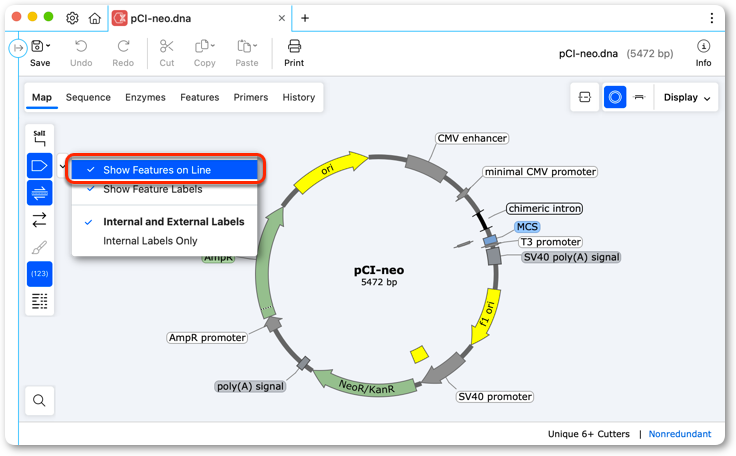Switch to the Map tab
This screenshot has height=456, width=736.
click(42, 97)
